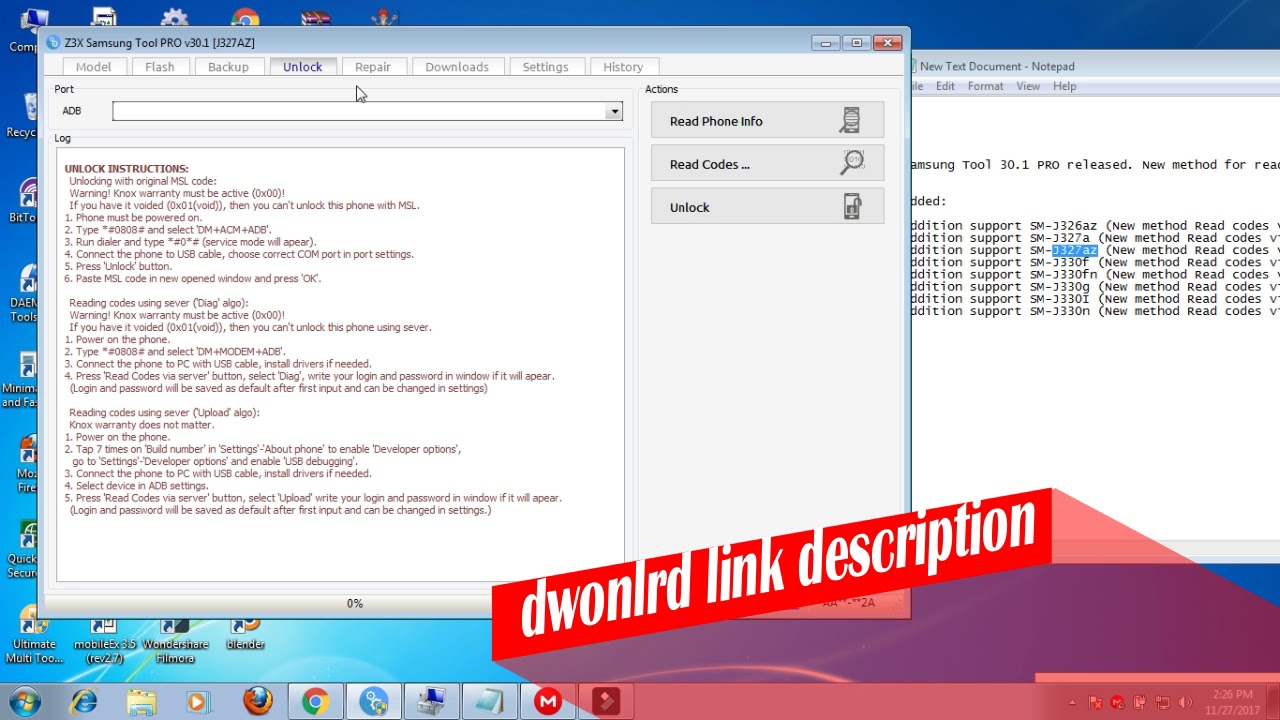Screen dimensions: 1280x720
Task: Open Notepad Edit menu
Action: [945, 86]
